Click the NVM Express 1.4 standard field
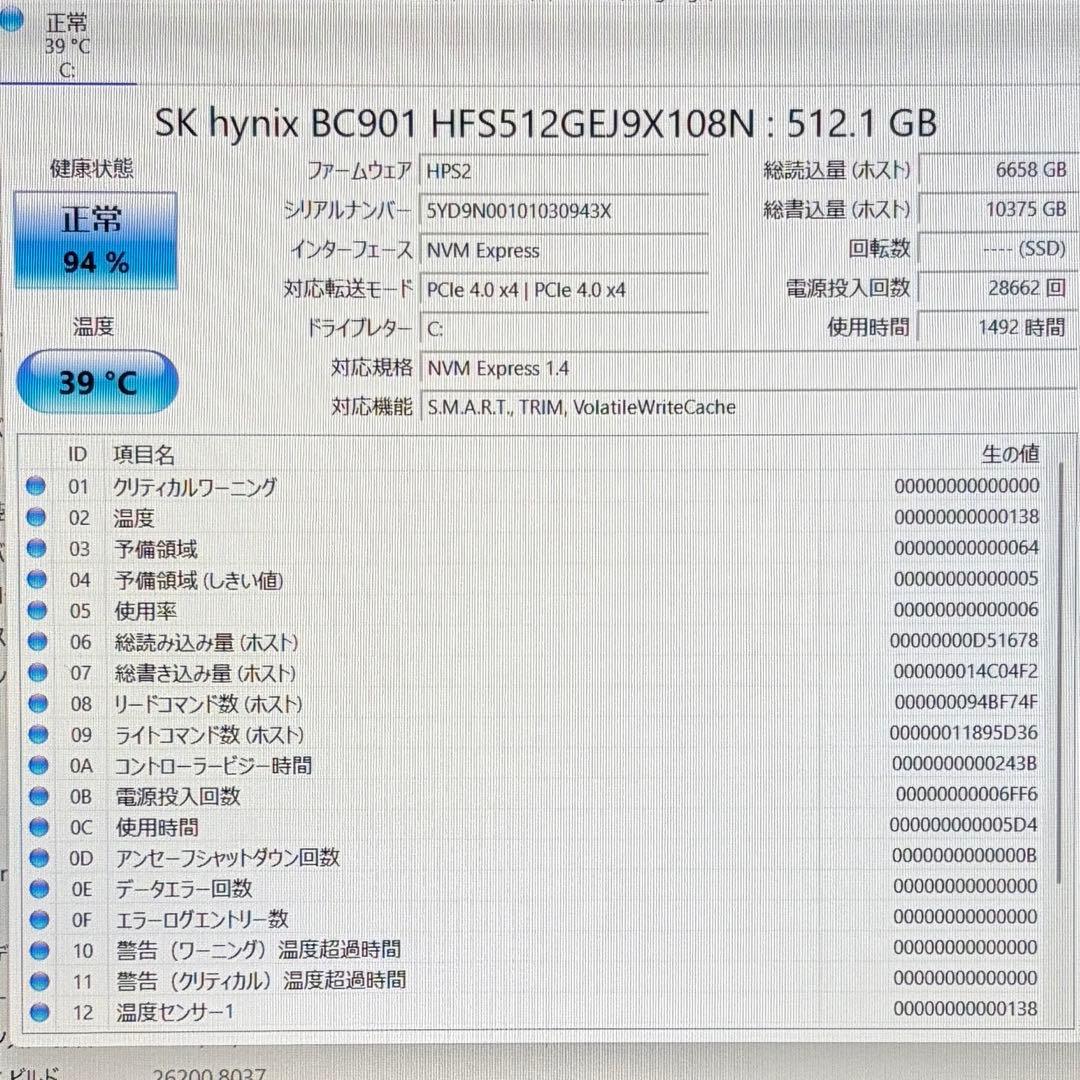The width and height of the screenshot is (1080, 1080). tap(749, 369)
